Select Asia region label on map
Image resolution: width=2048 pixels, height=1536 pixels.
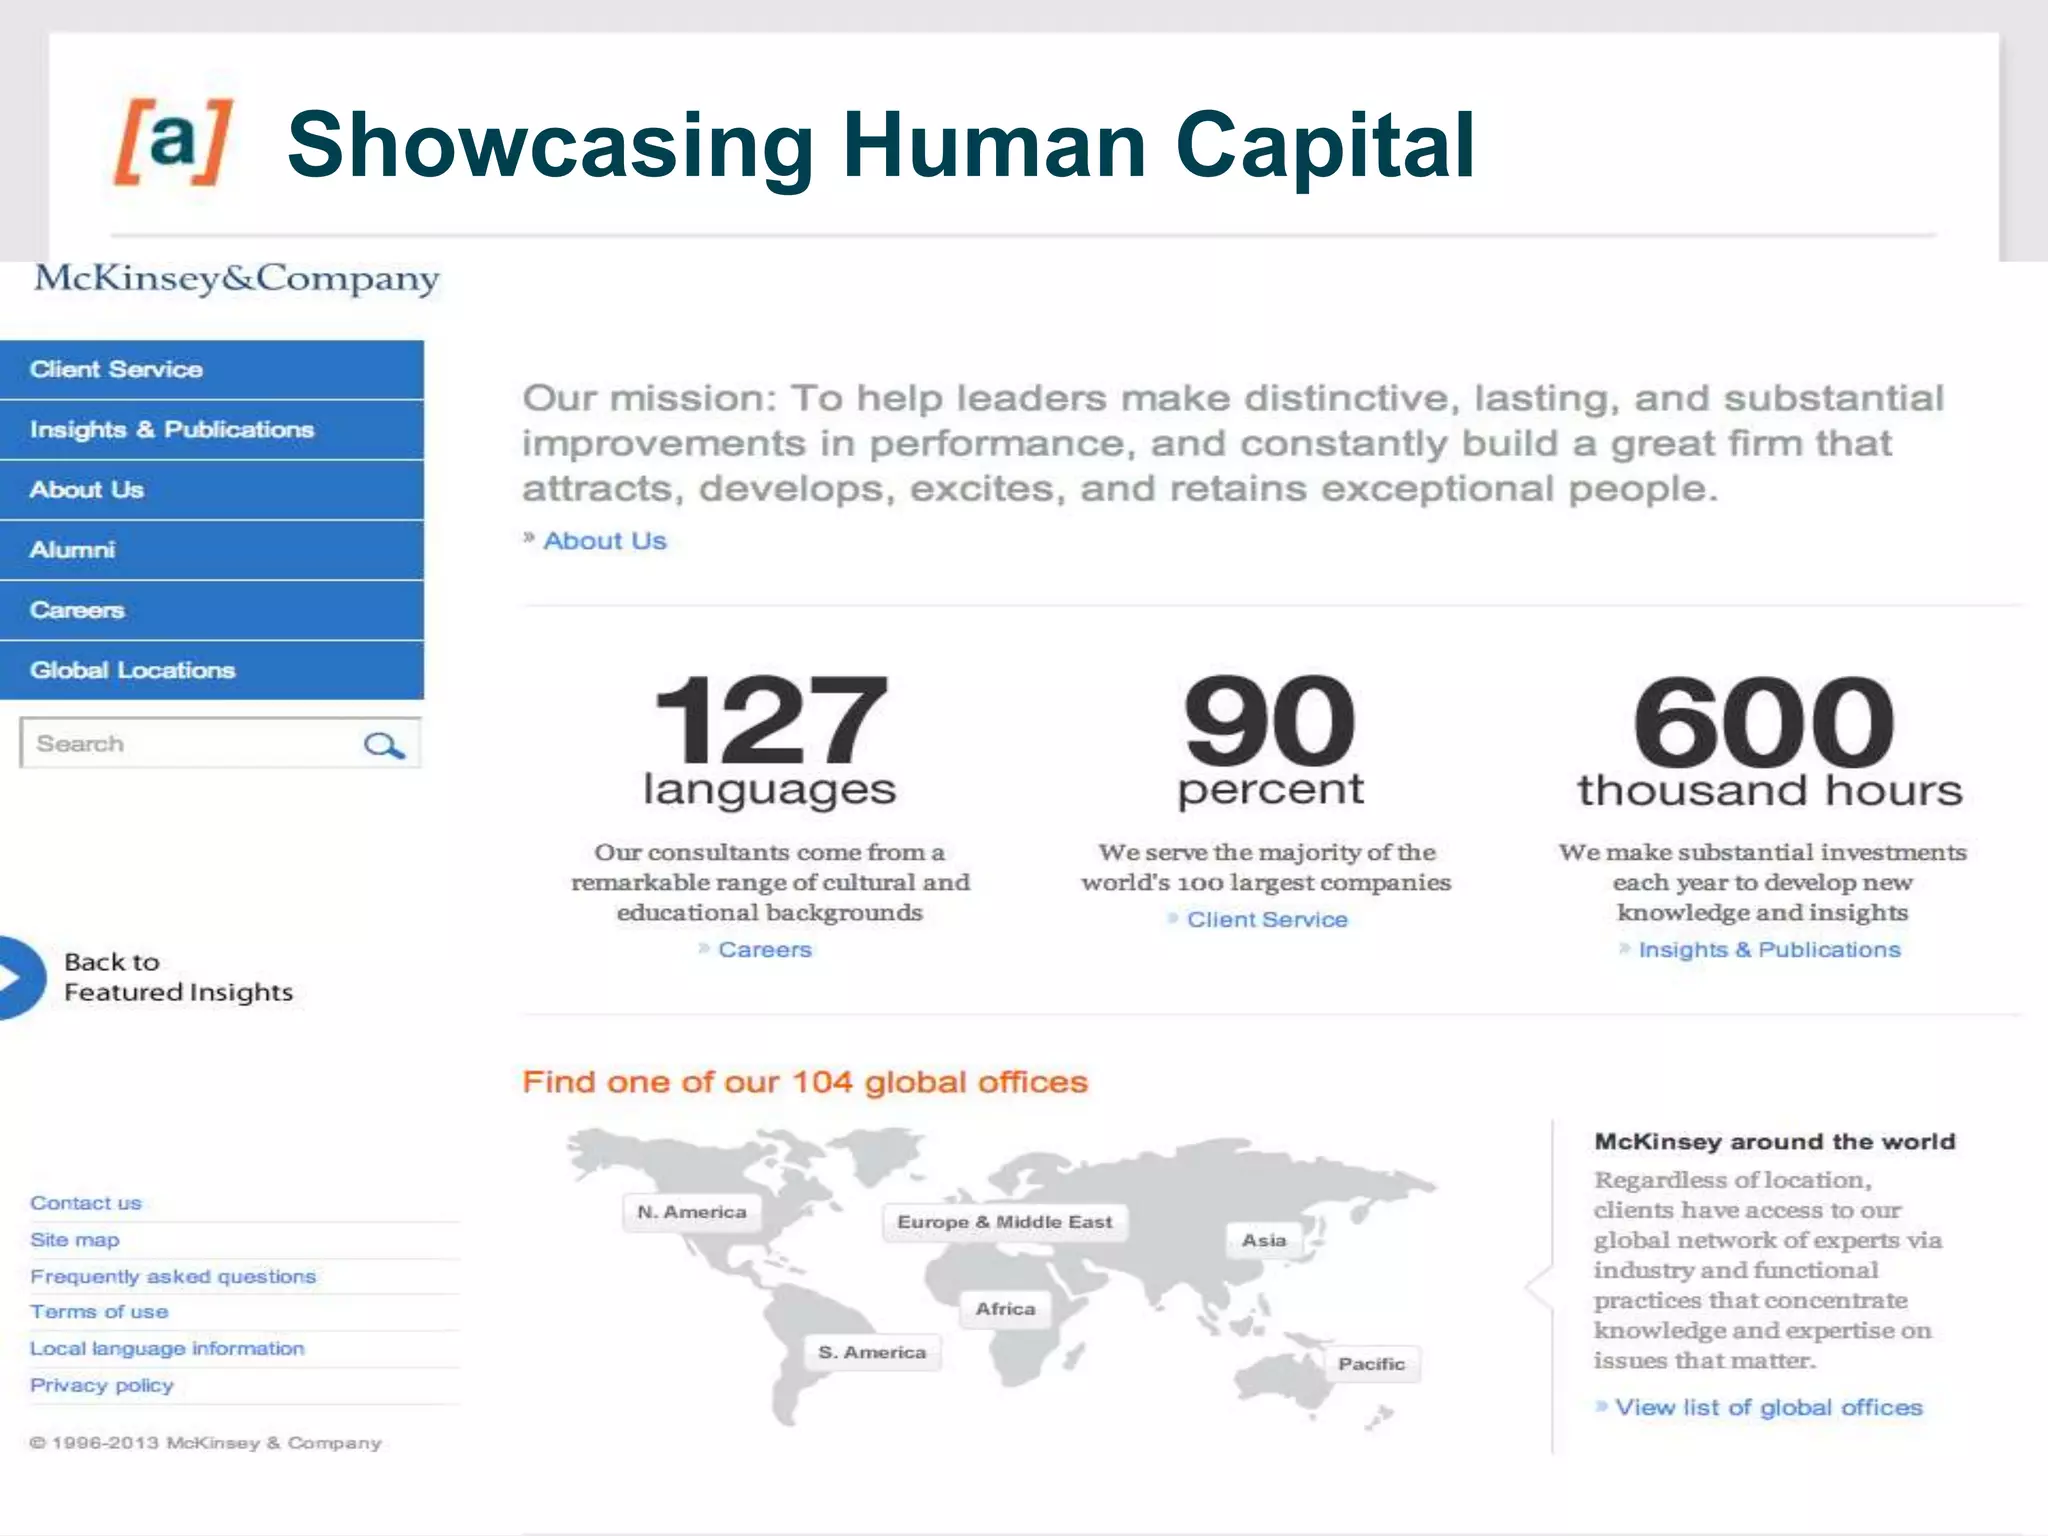1264,1240
